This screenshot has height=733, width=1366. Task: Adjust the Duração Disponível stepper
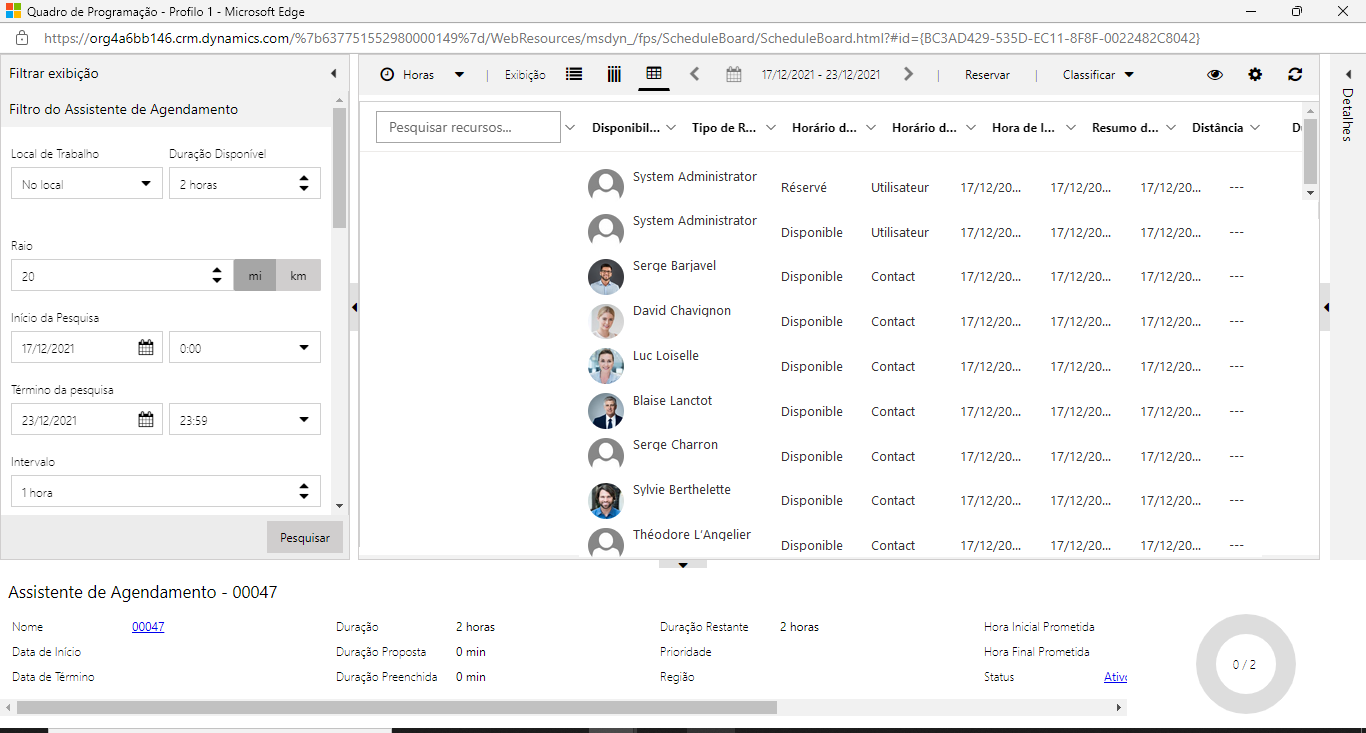click(x=304, y=184)
